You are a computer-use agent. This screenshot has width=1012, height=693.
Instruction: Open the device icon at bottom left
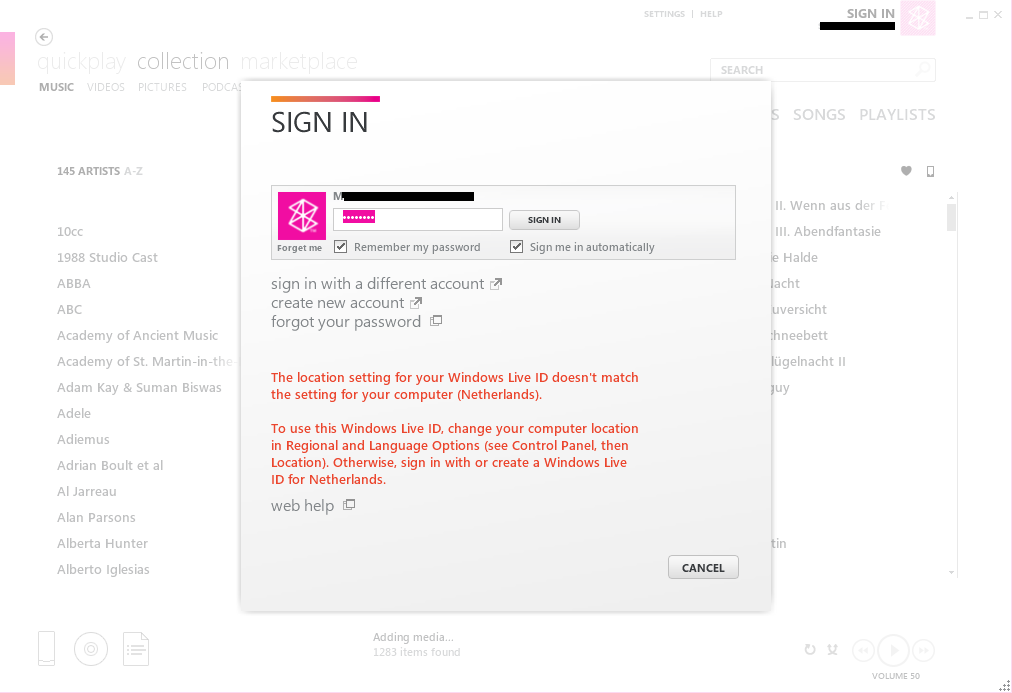(47, 649)
